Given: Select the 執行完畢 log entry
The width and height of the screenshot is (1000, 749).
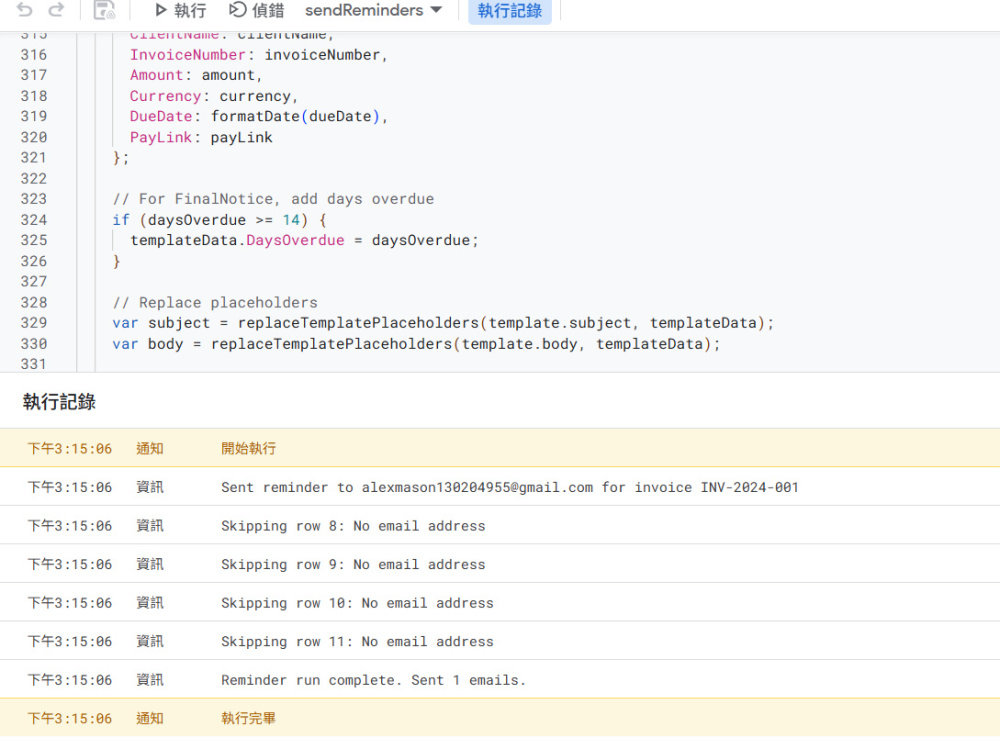Looking at the screenshot, I should (x=500, y=718).
